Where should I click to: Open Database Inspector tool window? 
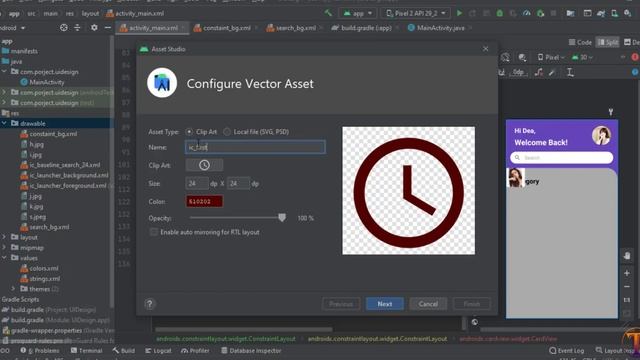[x=251, y=351]
